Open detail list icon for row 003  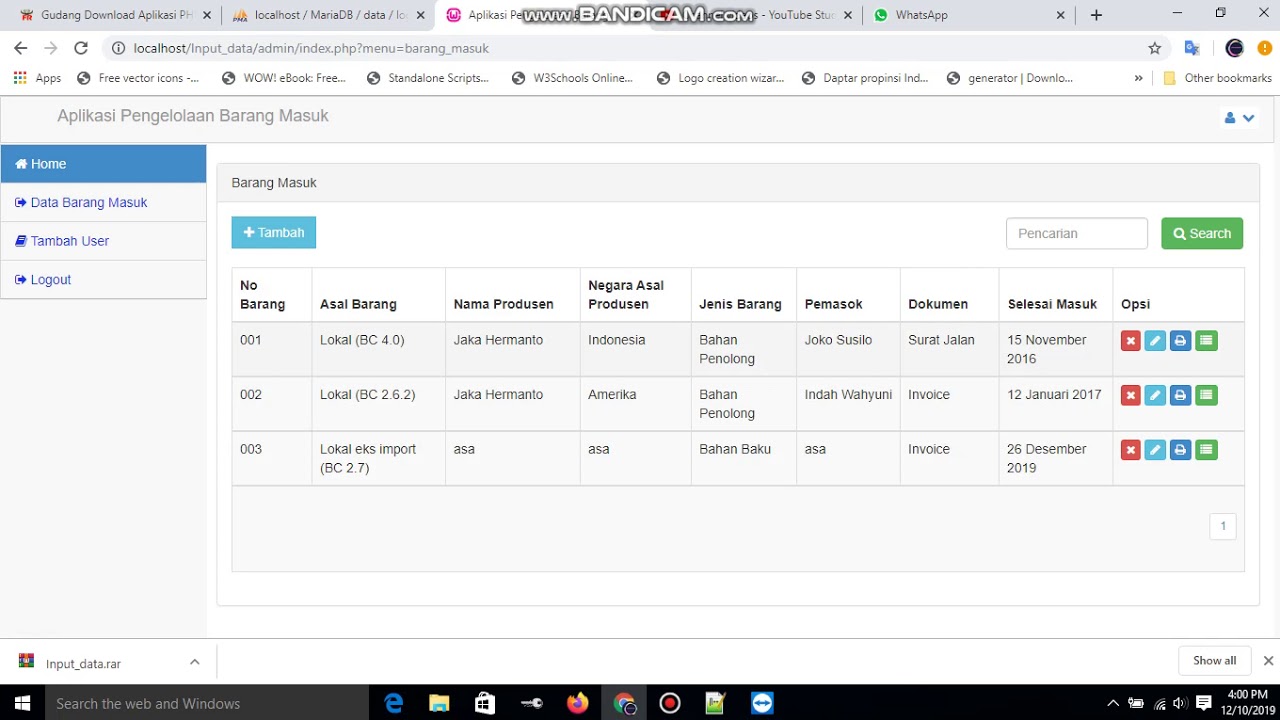tap(1206, 450)
